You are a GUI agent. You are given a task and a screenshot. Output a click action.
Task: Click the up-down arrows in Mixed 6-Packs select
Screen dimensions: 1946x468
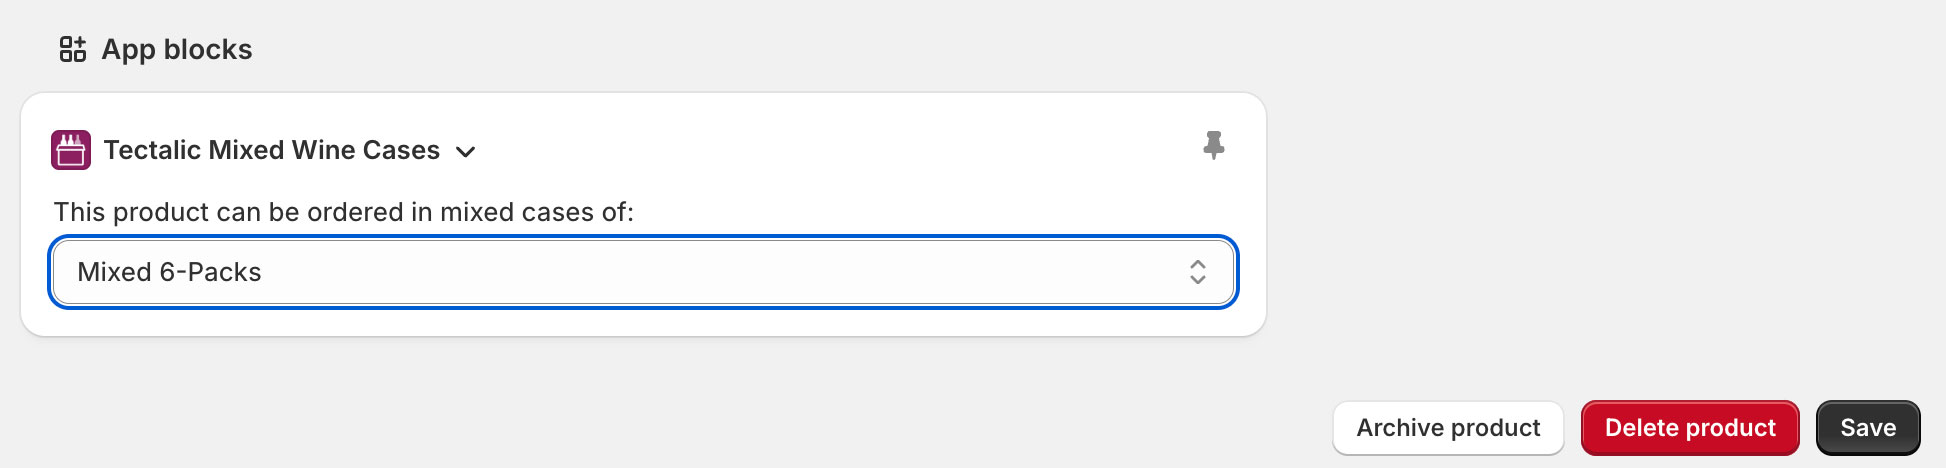[x=1197, y=272]
